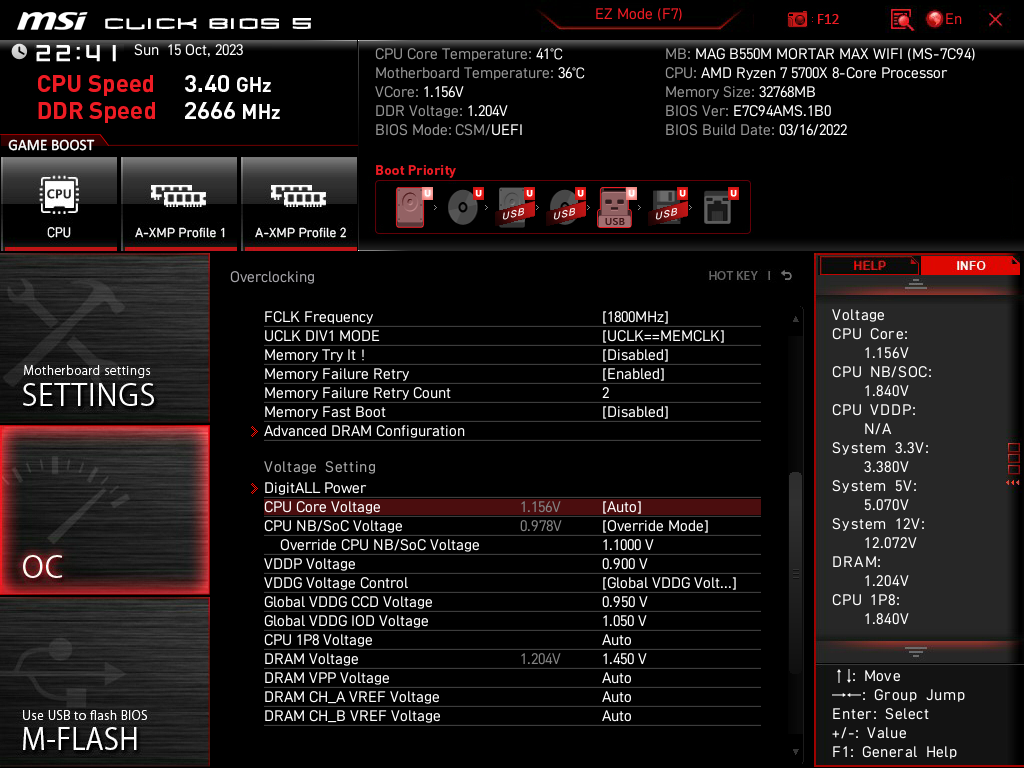Open the OC overclocking section
Image resolution: width=1024 pixels, height=768 pixels.
click(x=104, y=511)
